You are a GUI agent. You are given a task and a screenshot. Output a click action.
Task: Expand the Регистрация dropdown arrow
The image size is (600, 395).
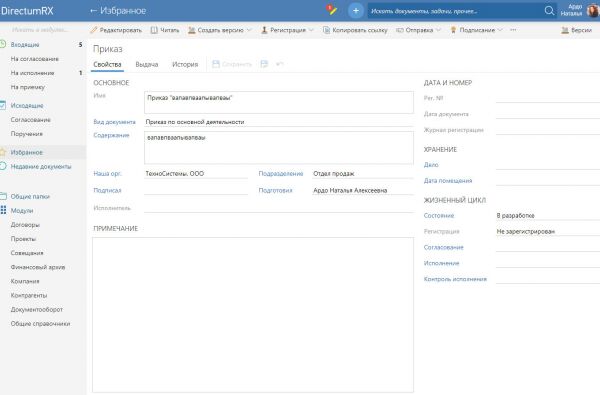click(311, 30)
